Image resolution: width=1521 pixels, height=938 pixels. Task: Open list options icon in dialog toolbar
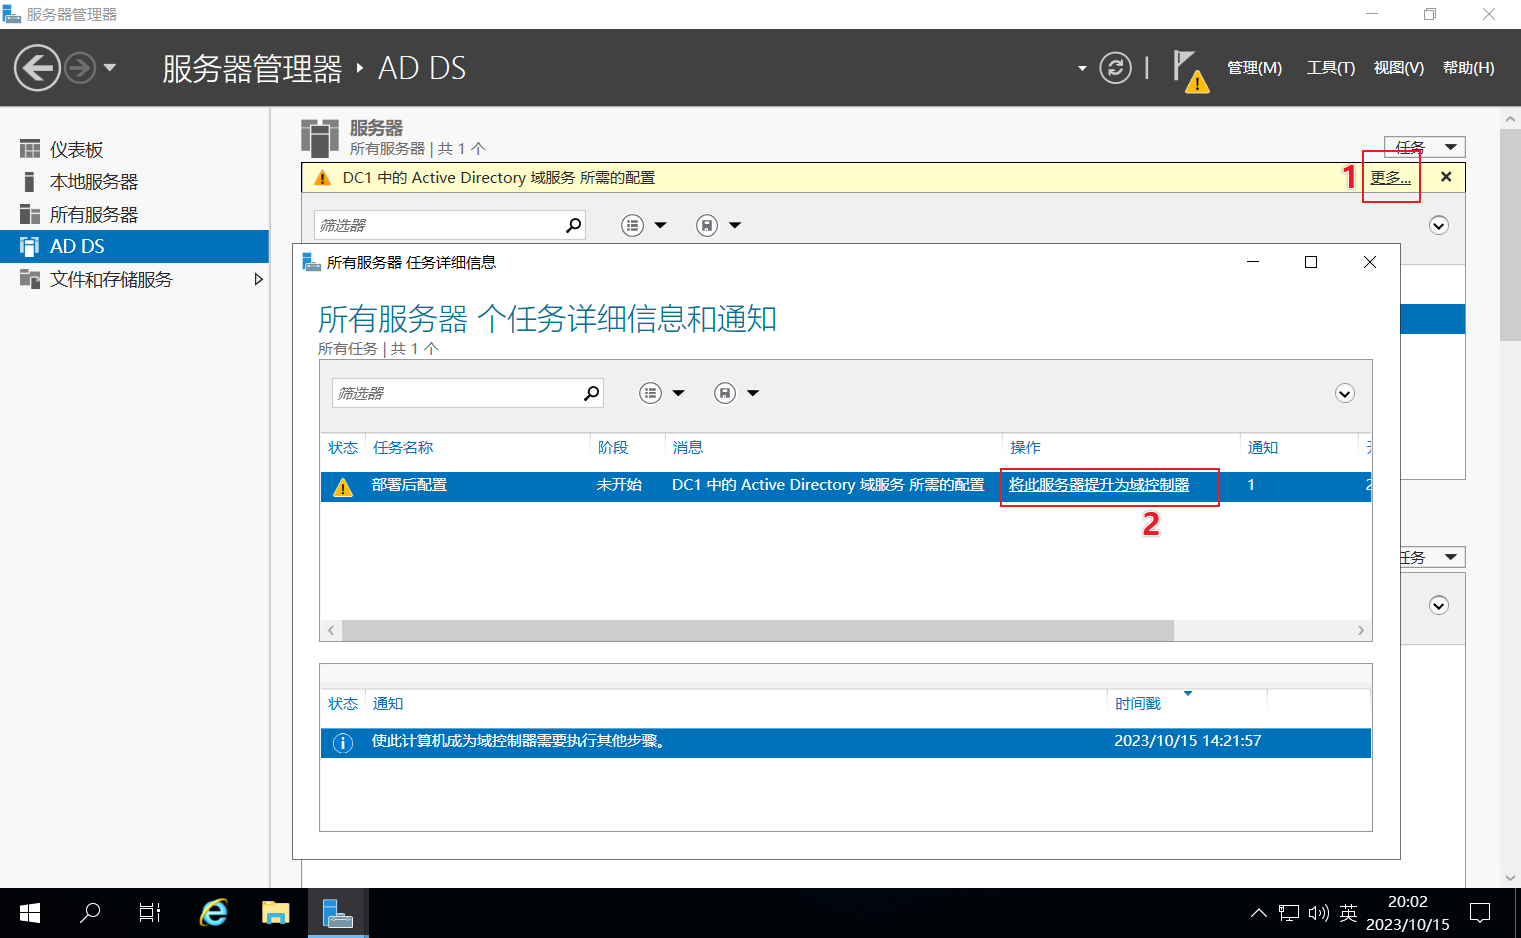pos(650,393)
